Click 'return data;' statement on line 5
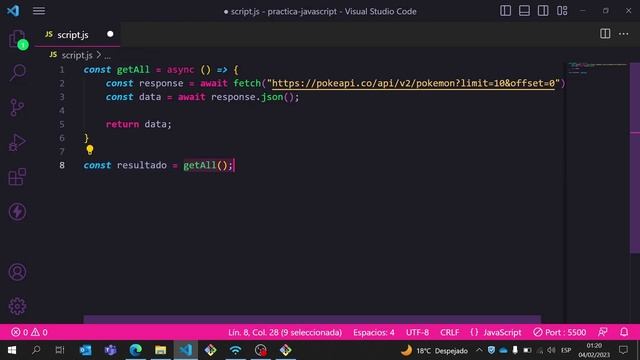Viewport: 640px width, 360px height. coord(139,124)
